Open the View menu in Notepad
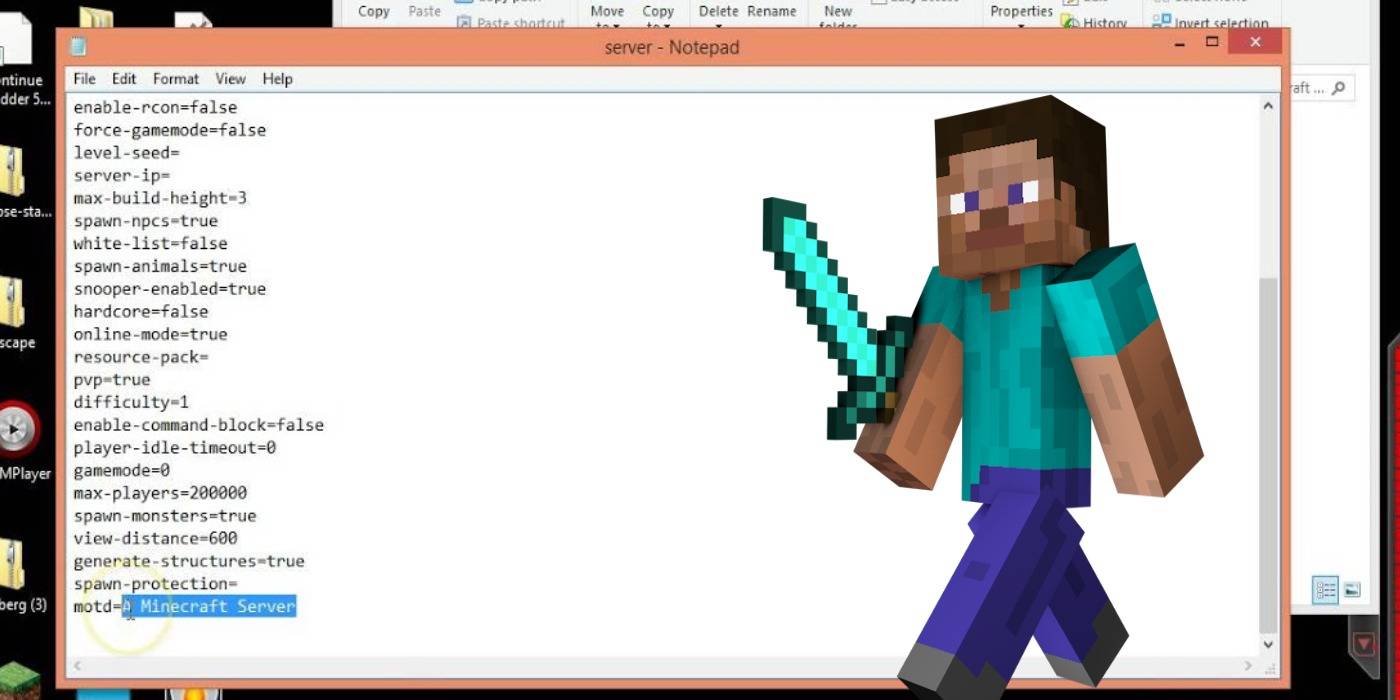The image size is (1400, 700). click(231, 78)
